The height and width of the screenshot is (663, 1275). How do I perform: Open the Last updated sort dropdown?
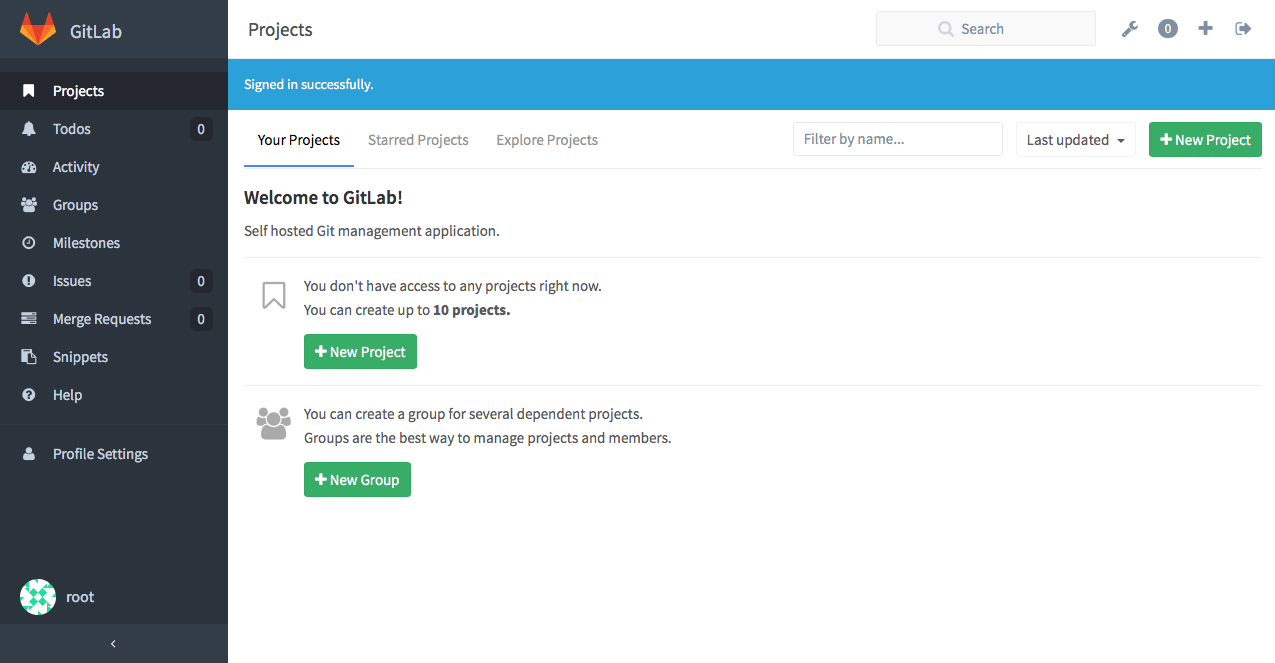click(x=1075, y=139)
